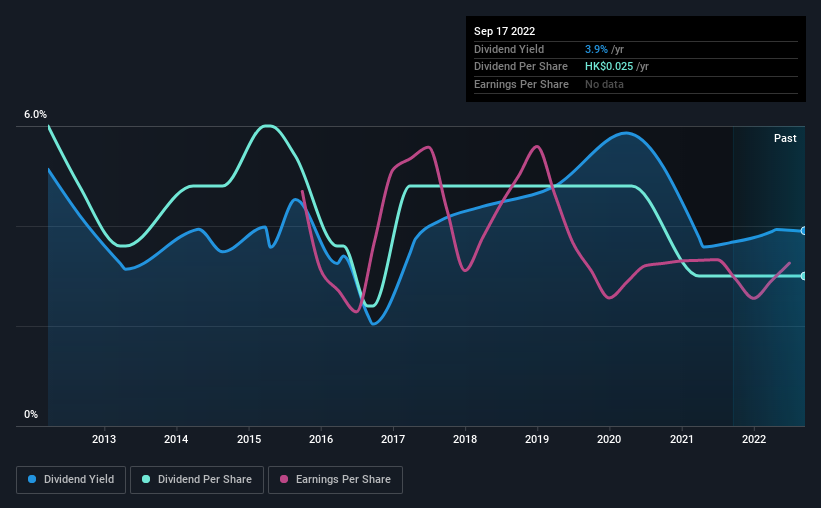Click the HK$0.025 dividend per share value

click(609, 67)
